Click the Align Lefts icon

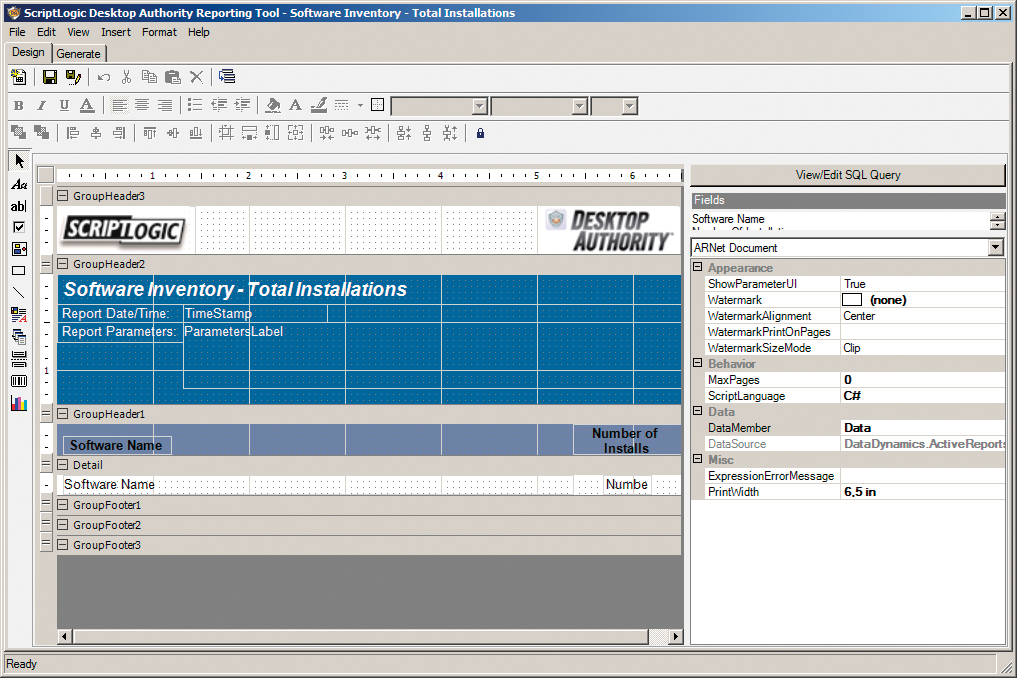pos(73,133)
